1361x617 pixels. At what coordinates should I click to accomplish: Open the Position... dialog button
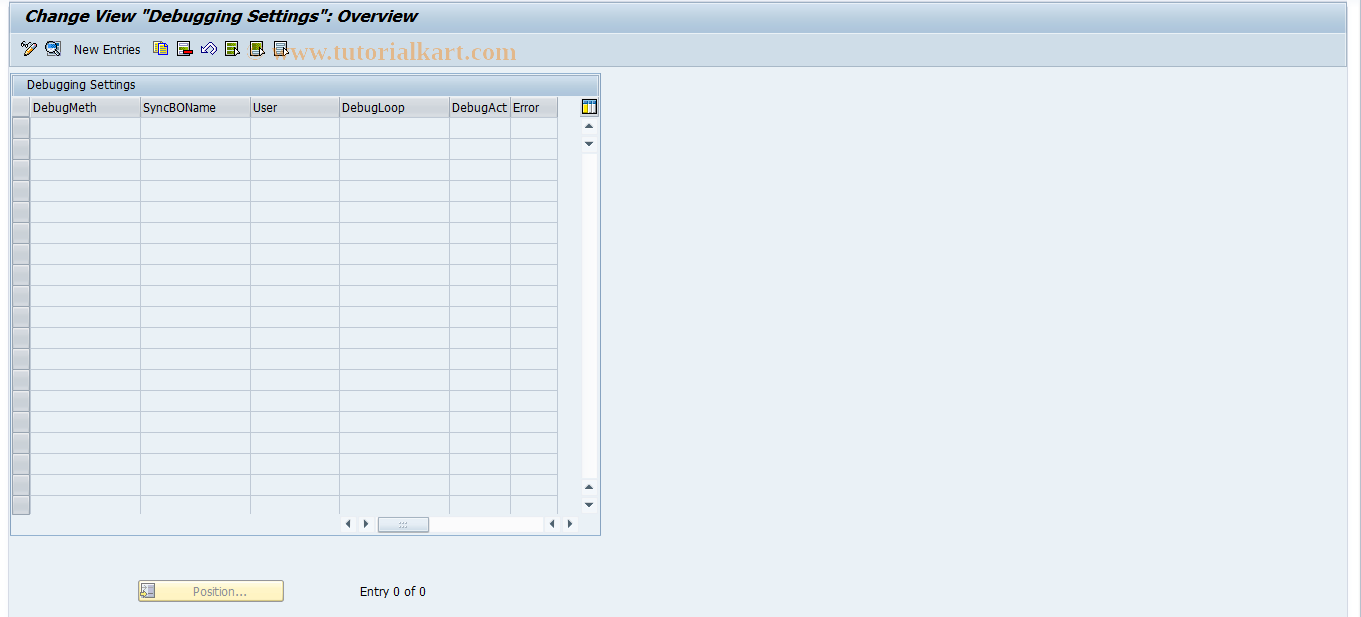[211, 591]
